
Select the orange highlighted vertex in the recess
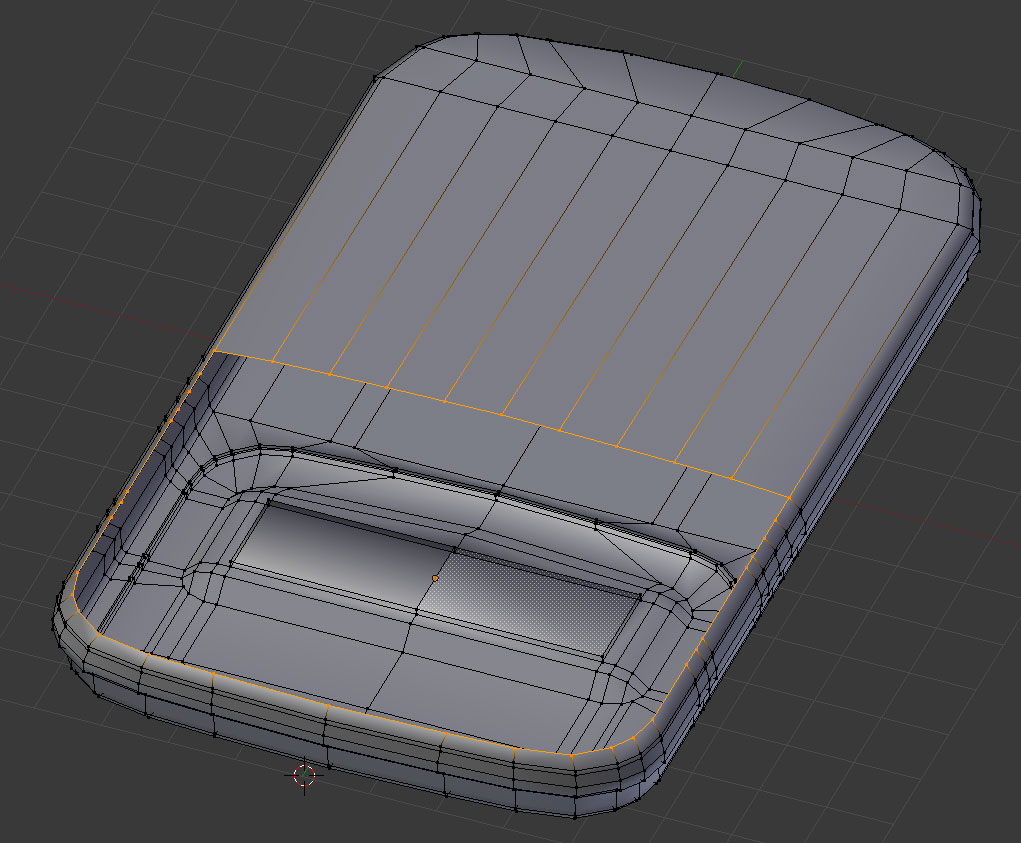(435, 578)
